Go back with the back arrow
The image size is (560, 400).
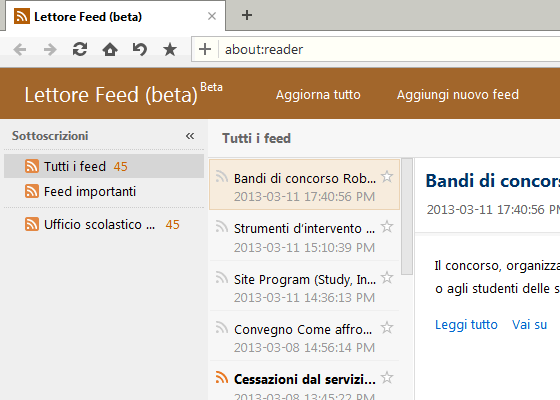[x=20, y=49]
